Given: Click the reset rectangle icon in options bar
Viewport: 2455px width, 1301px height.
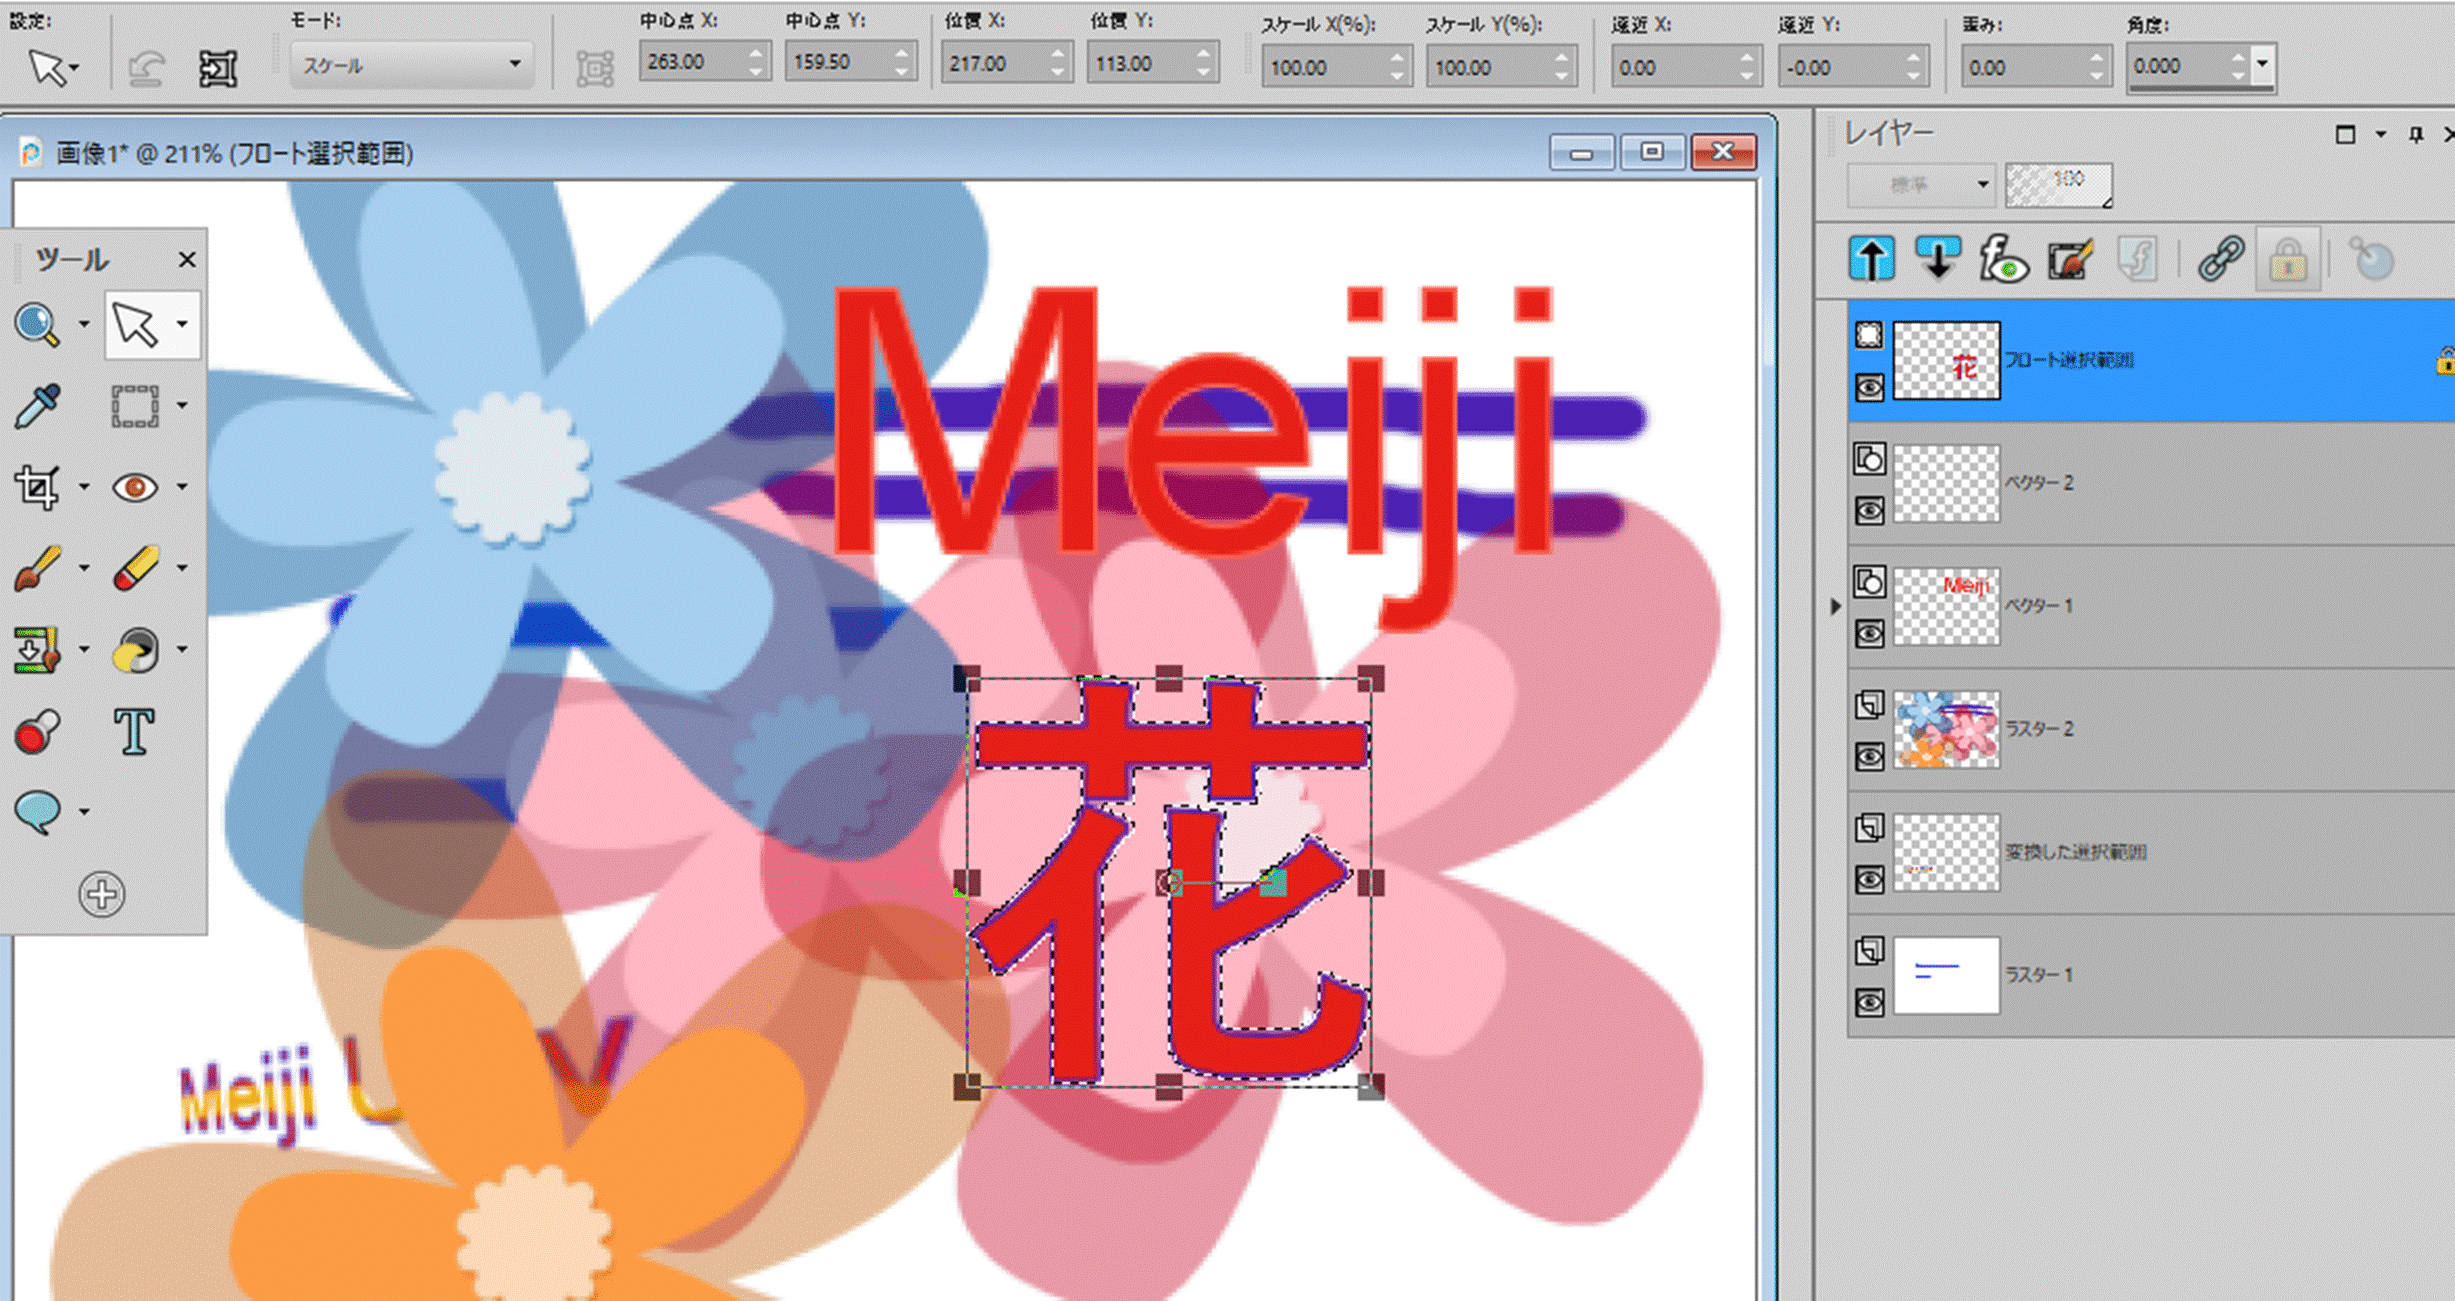Looking at the screenshot, I should point(147,69).
